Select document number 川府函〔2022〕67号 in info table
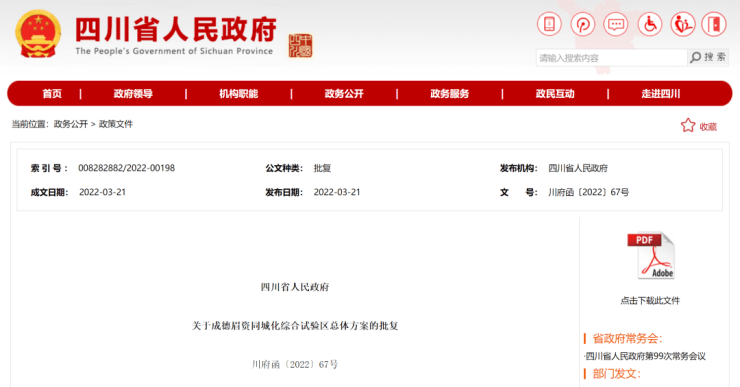The height and width of the screenshot is (387, 740). tap(589, 192)
